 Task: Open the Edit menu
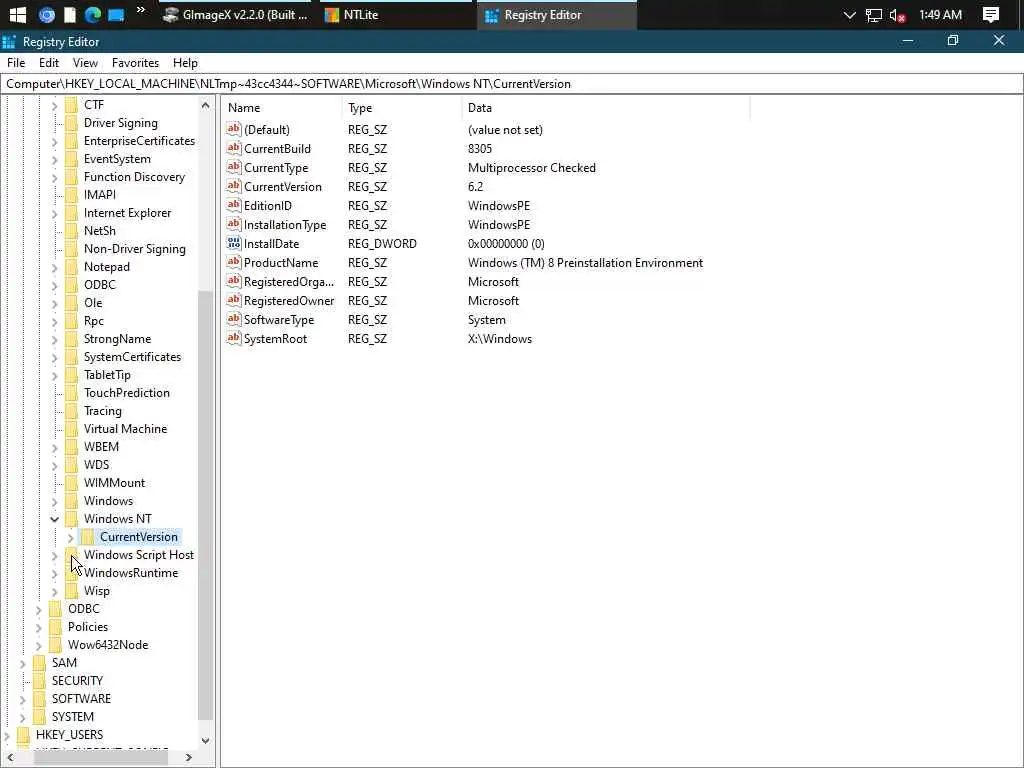[49, 63]
